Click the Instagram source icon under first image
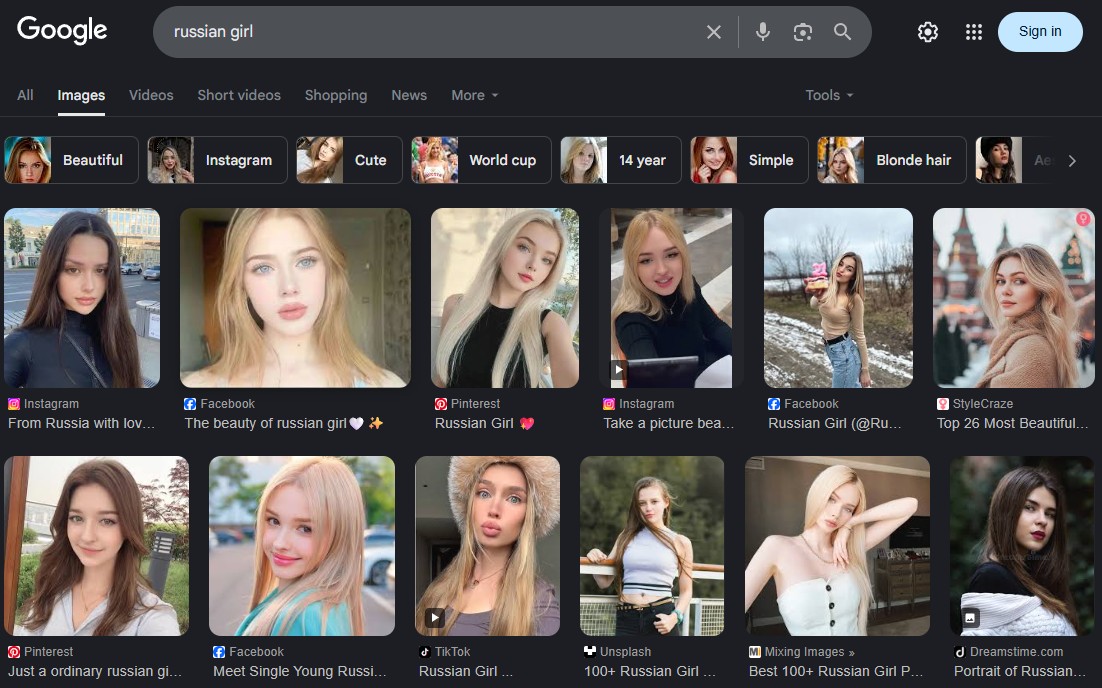Image resolution: width=1102 pixels, height=688 pixels. [x=14, y=404]
